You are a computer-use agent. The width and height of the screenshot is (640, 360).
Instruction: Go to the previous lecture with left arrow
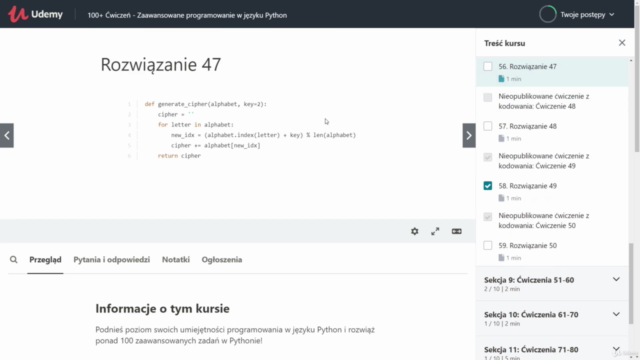tap(7, 136)
